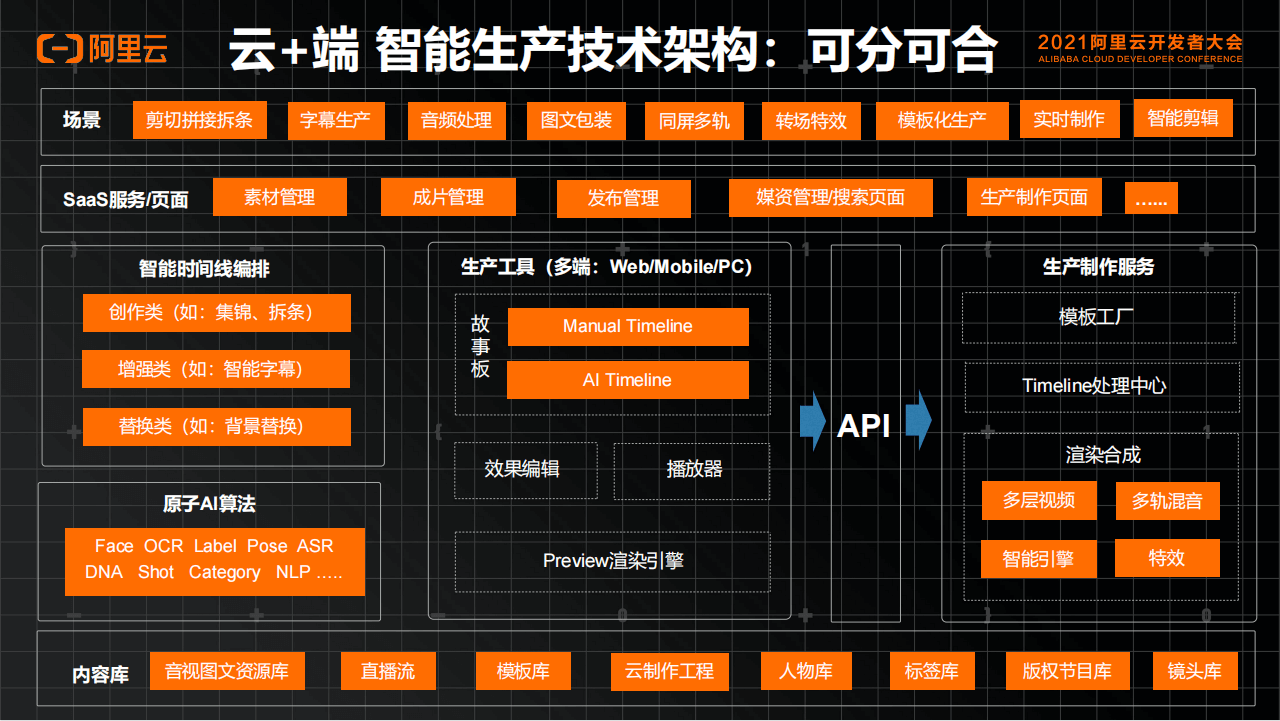The image size is (1280, 721).
Task: Open the 素材管理 SaaS box
Action: 280,197
